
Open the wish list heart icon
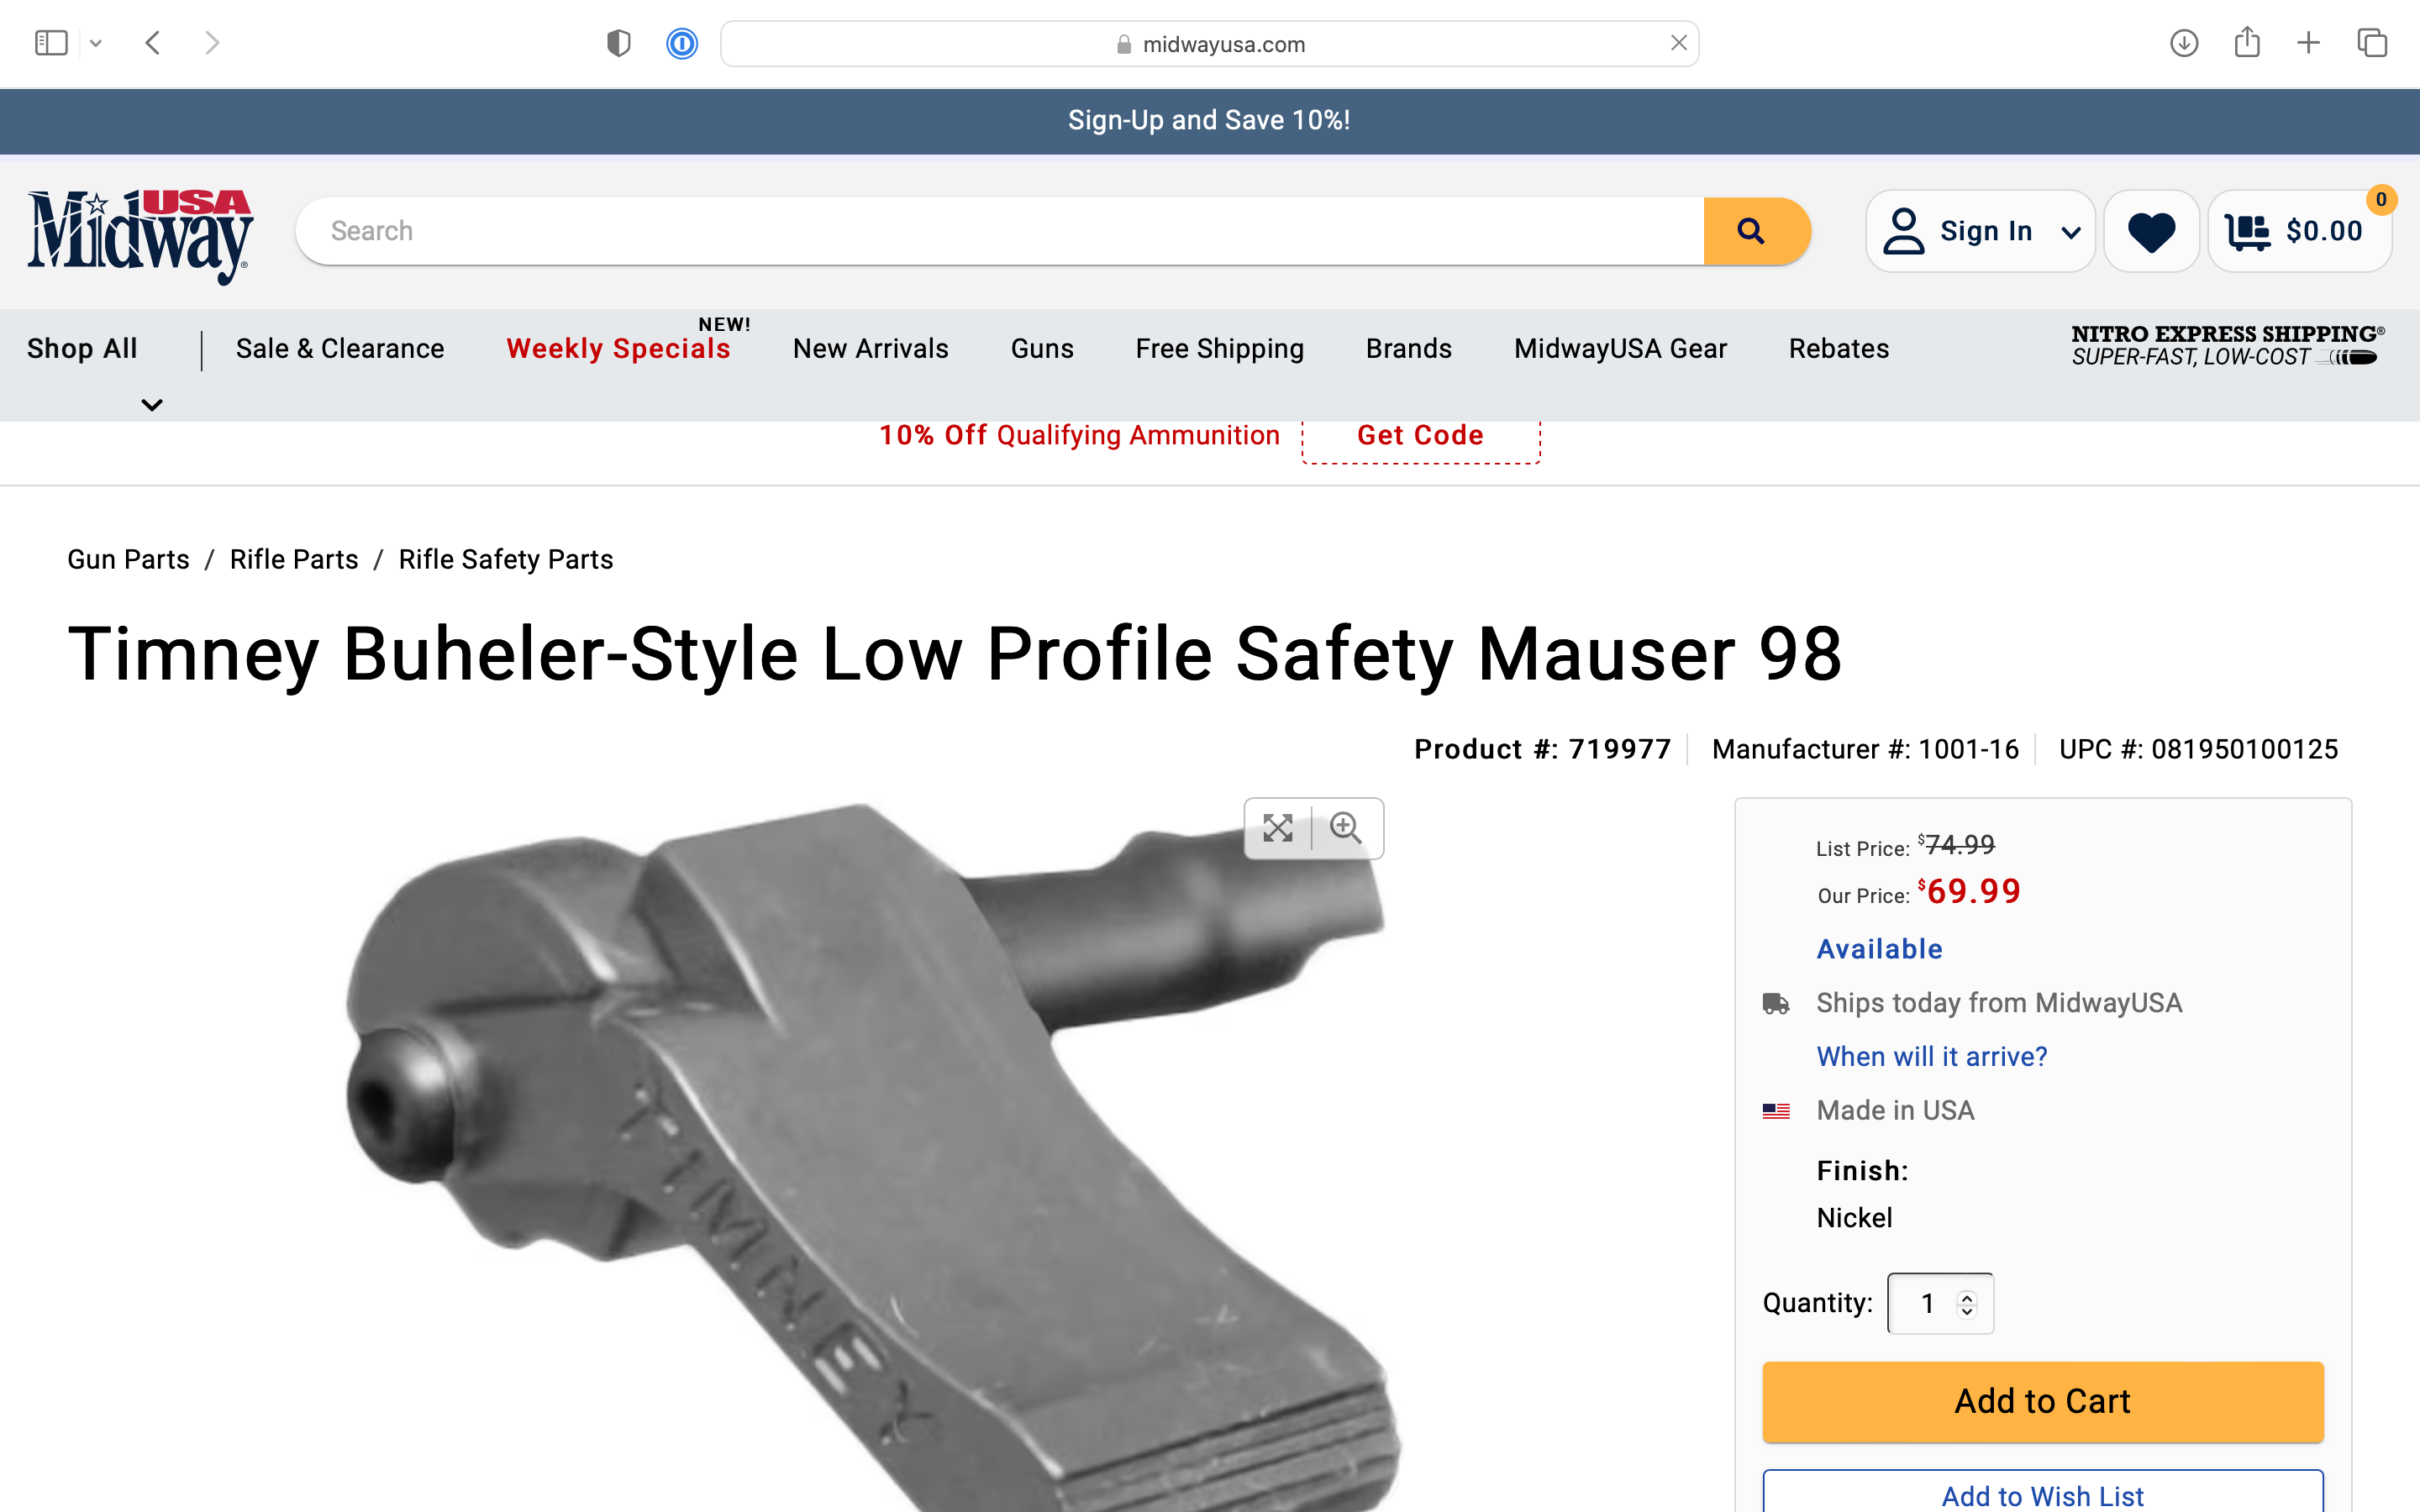click(x=2151, y=231)
